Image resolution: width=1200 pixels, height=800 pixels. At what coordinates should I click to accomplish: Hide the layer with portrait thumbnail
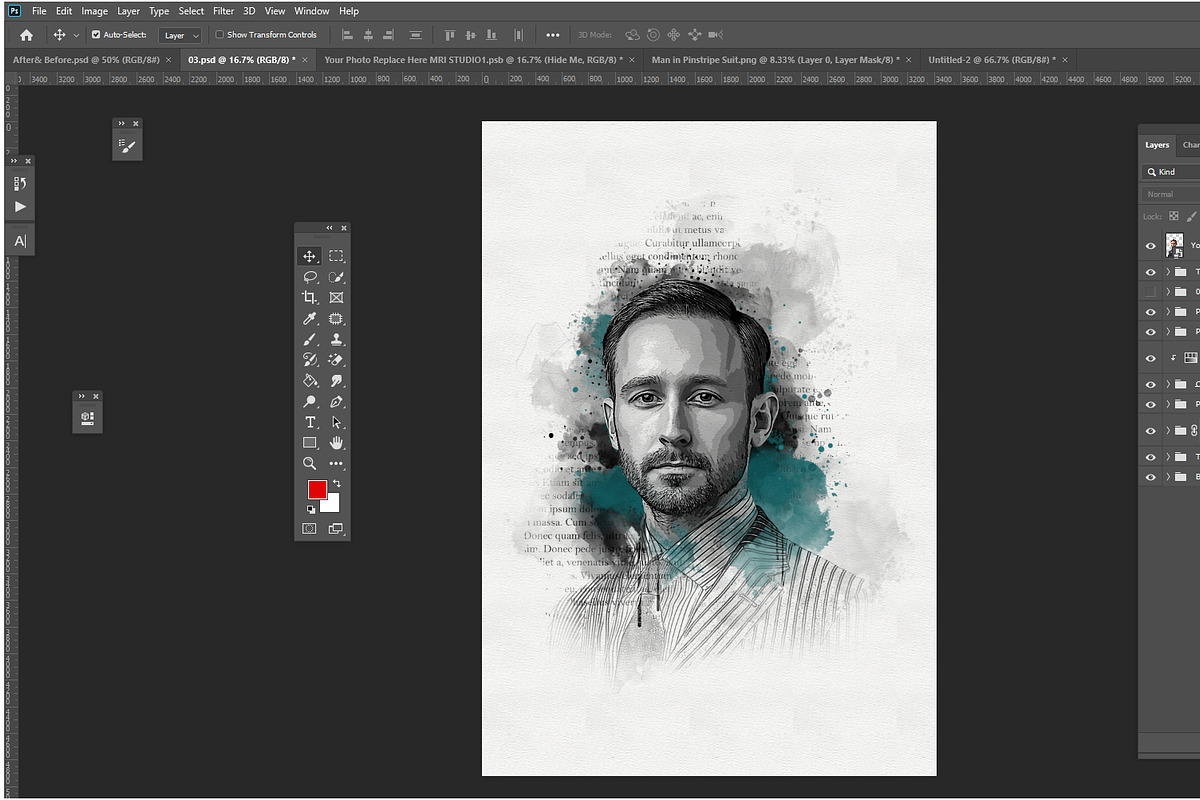pos(1151,245)
